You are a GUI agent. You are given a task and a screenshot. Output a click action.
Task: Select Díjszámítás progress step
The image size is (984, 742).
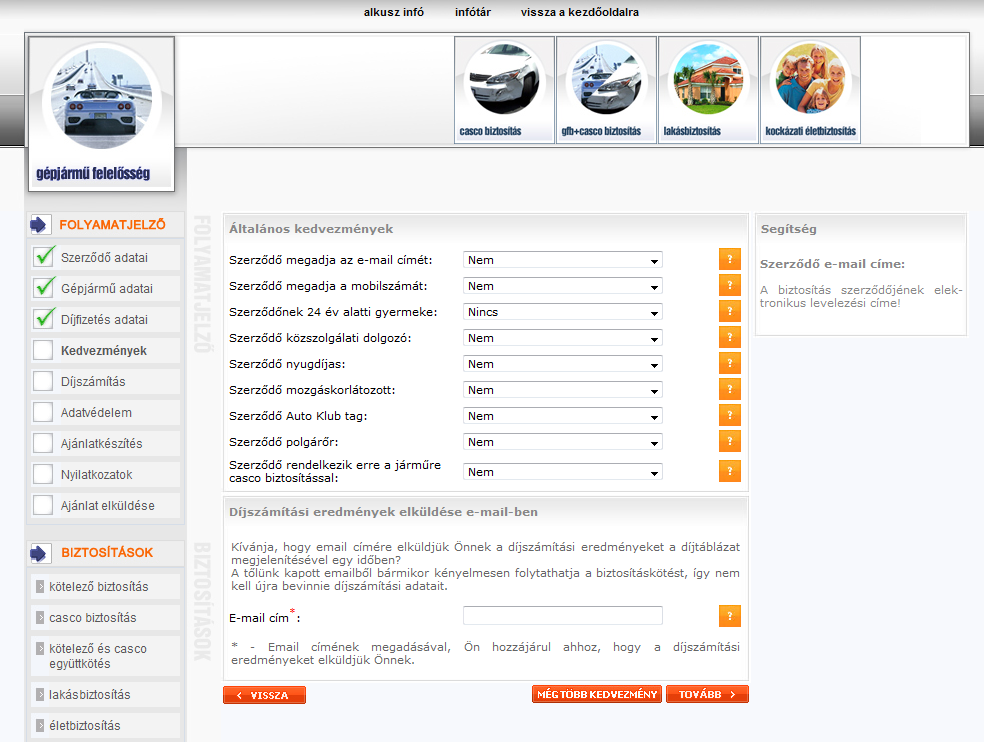point(93,382)
